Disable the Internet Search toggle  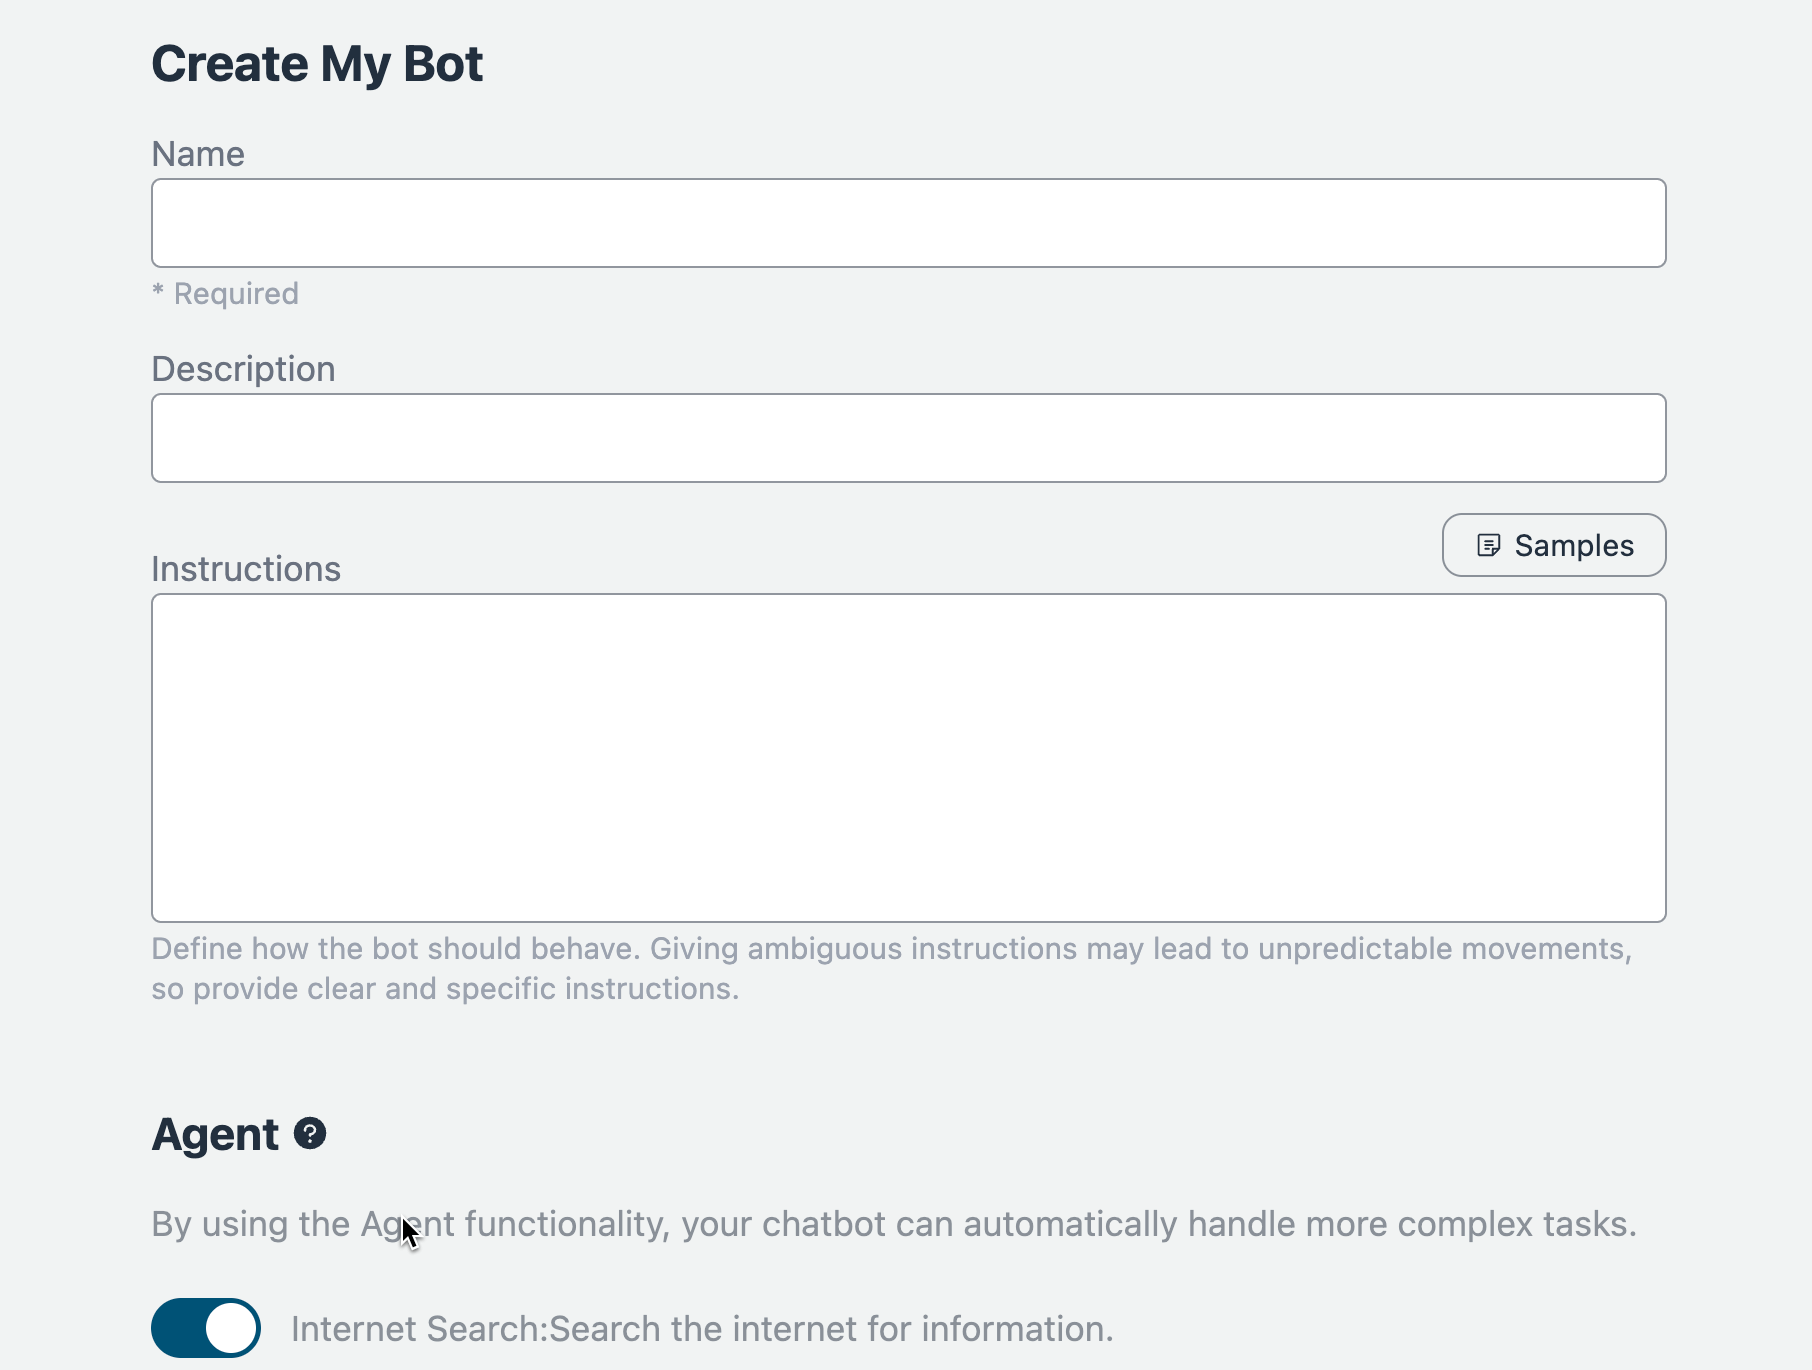[x=206, y=1328]
